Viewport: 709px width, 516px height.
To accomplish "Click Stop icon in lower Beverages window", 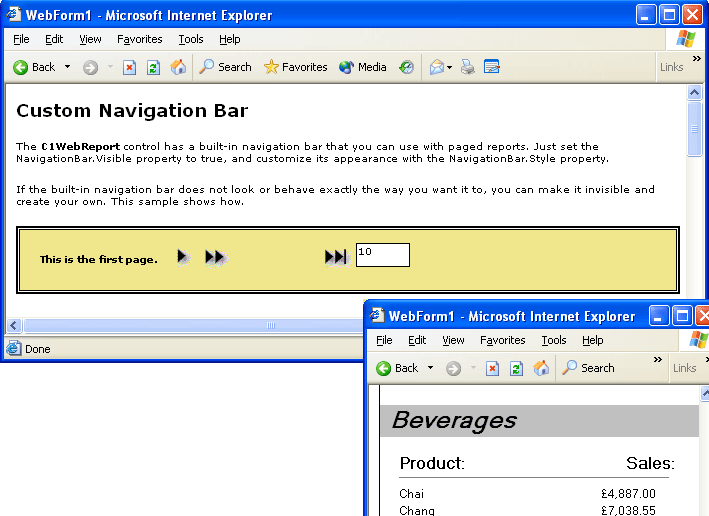I will click(x=492, y=369).
